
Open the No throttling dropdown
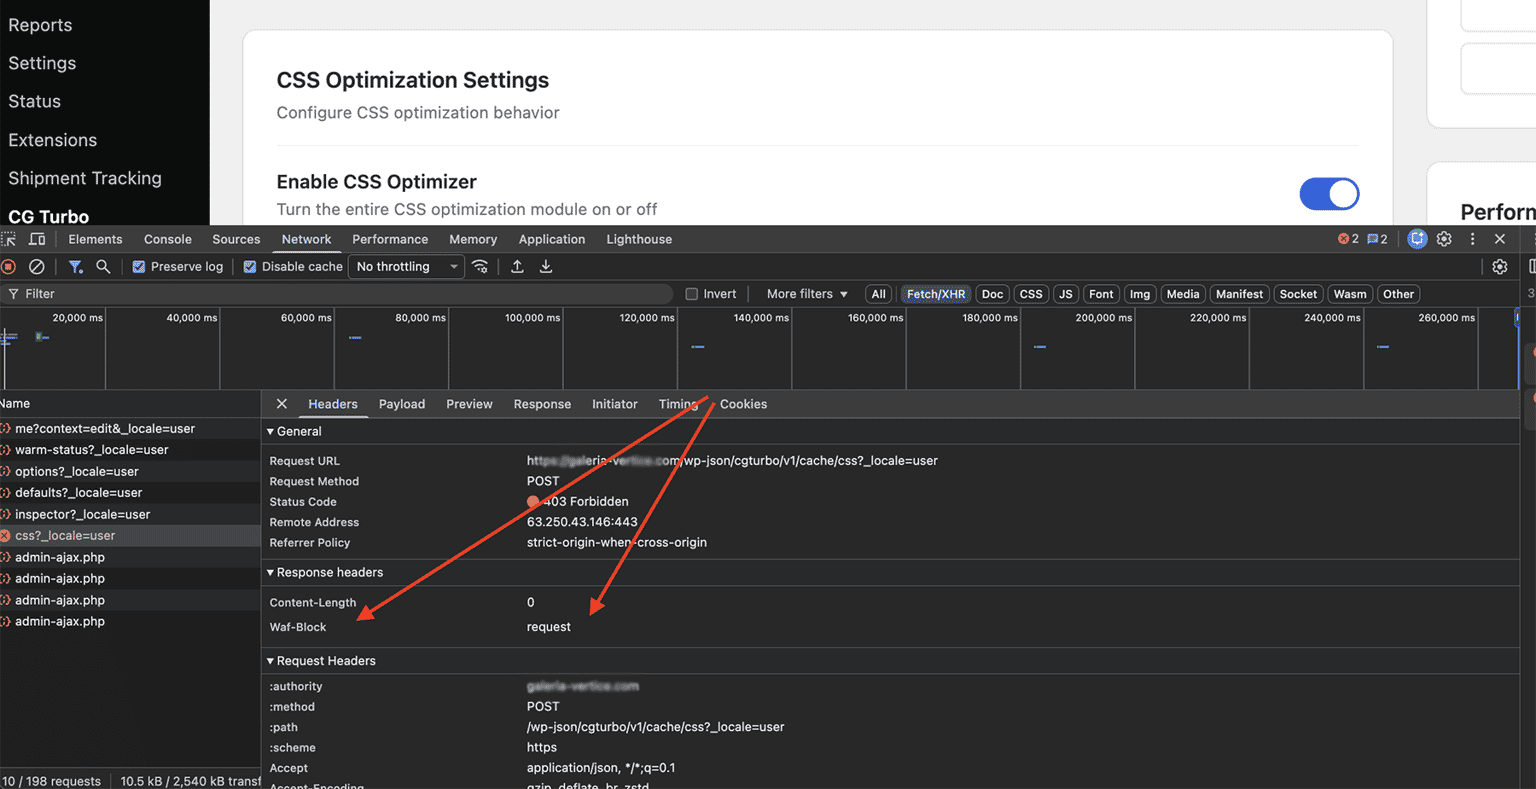click(x=407, y=267)
